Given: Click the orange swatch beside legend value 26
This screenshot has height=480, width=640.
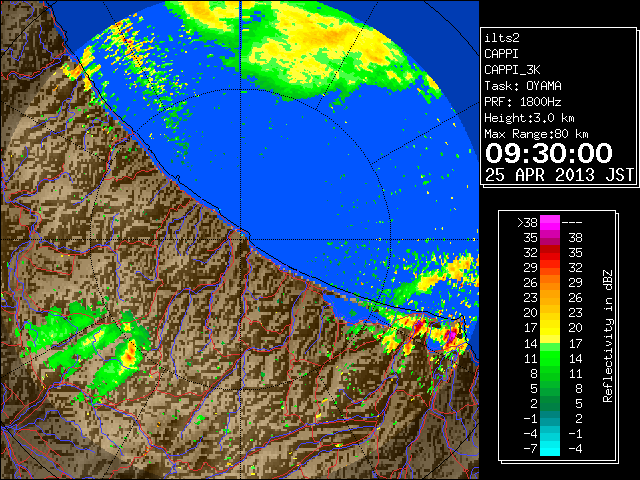Looking at the screenshot, I should point(550,283).
